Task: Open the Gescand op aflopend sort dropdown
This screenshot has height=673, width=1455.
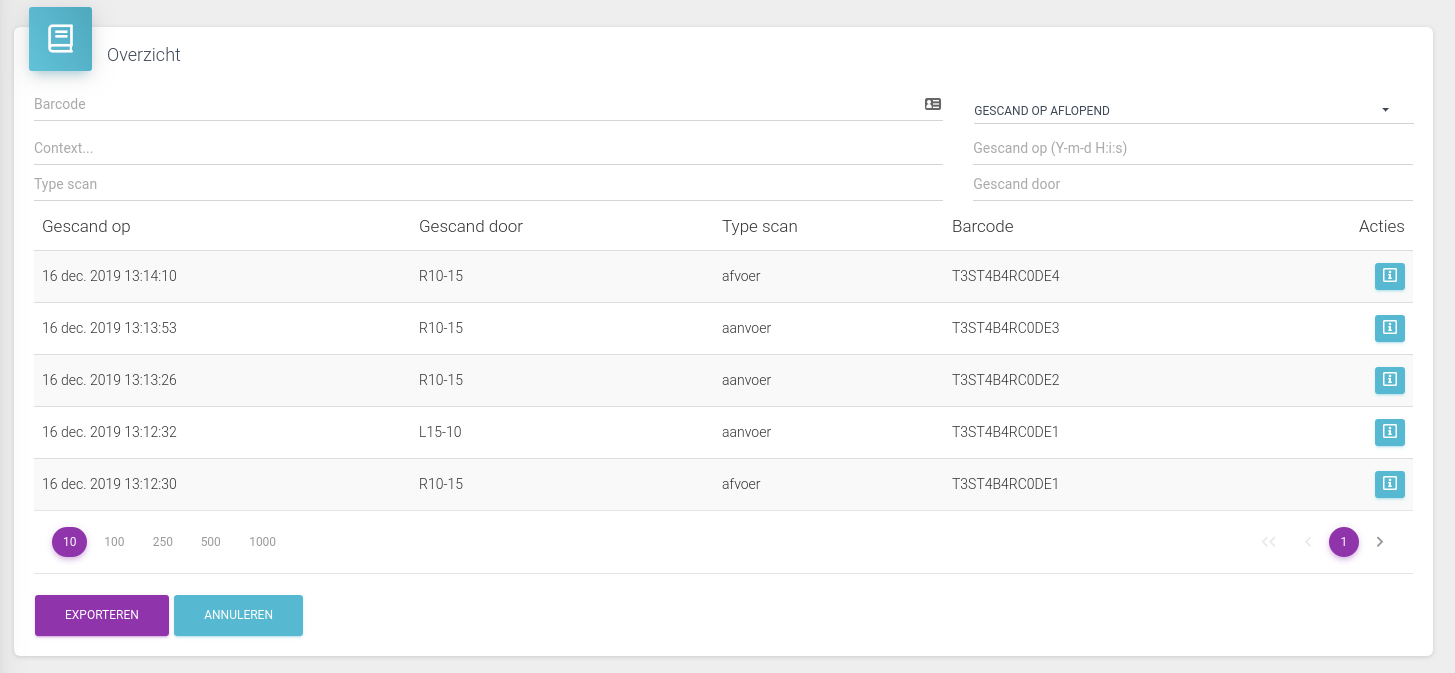Action: 1192,111
